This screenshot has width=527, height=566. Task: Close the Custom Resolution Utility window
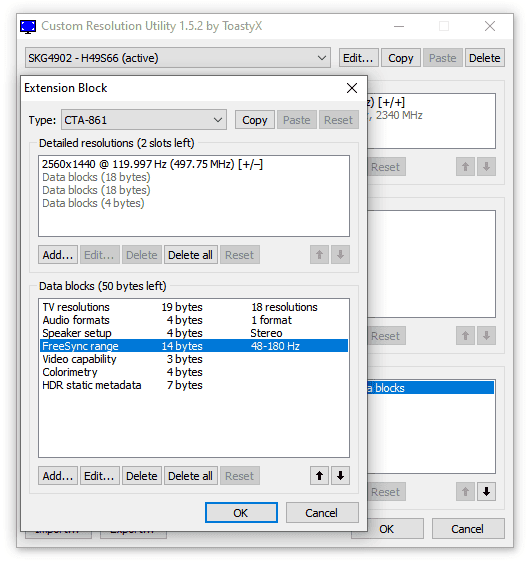click(x=490, y=26)
